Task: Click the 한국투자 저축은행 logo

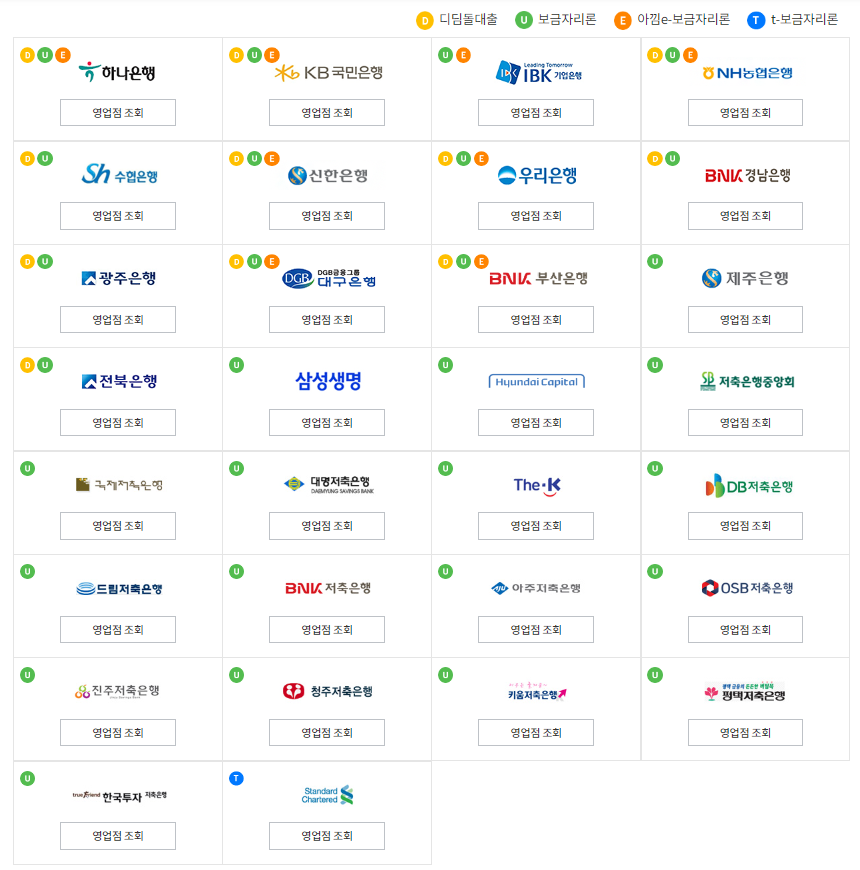Action: click(119, 796)
